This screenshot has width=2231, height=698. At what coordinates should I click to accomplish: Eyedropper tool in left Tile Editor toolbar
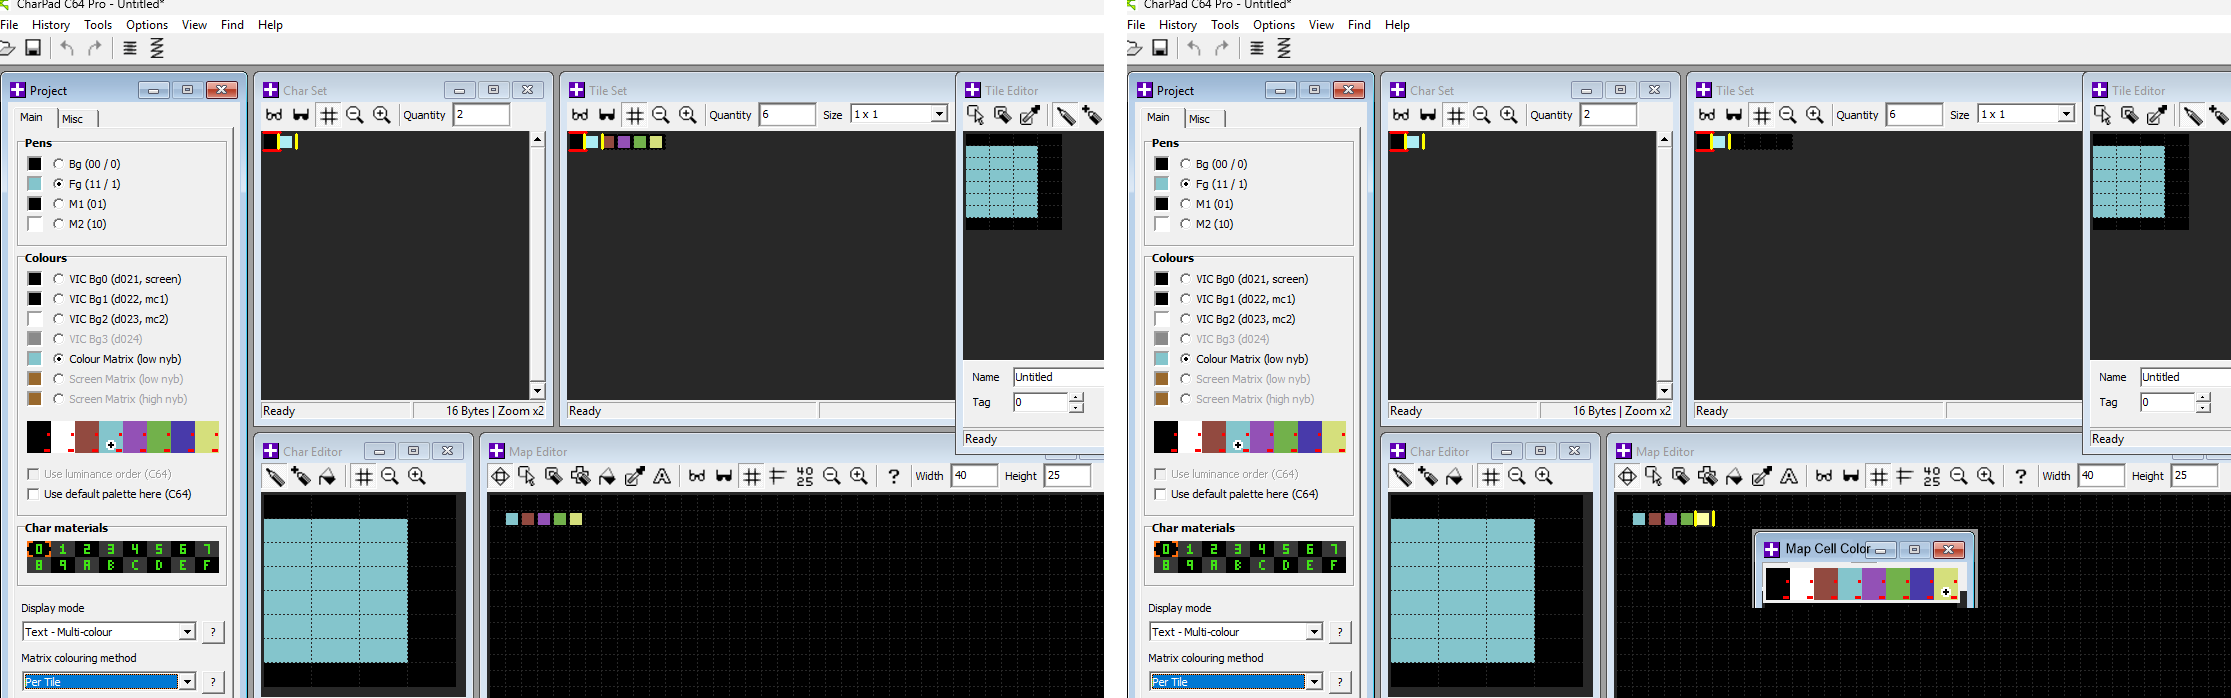click(x=1030, y=115)
